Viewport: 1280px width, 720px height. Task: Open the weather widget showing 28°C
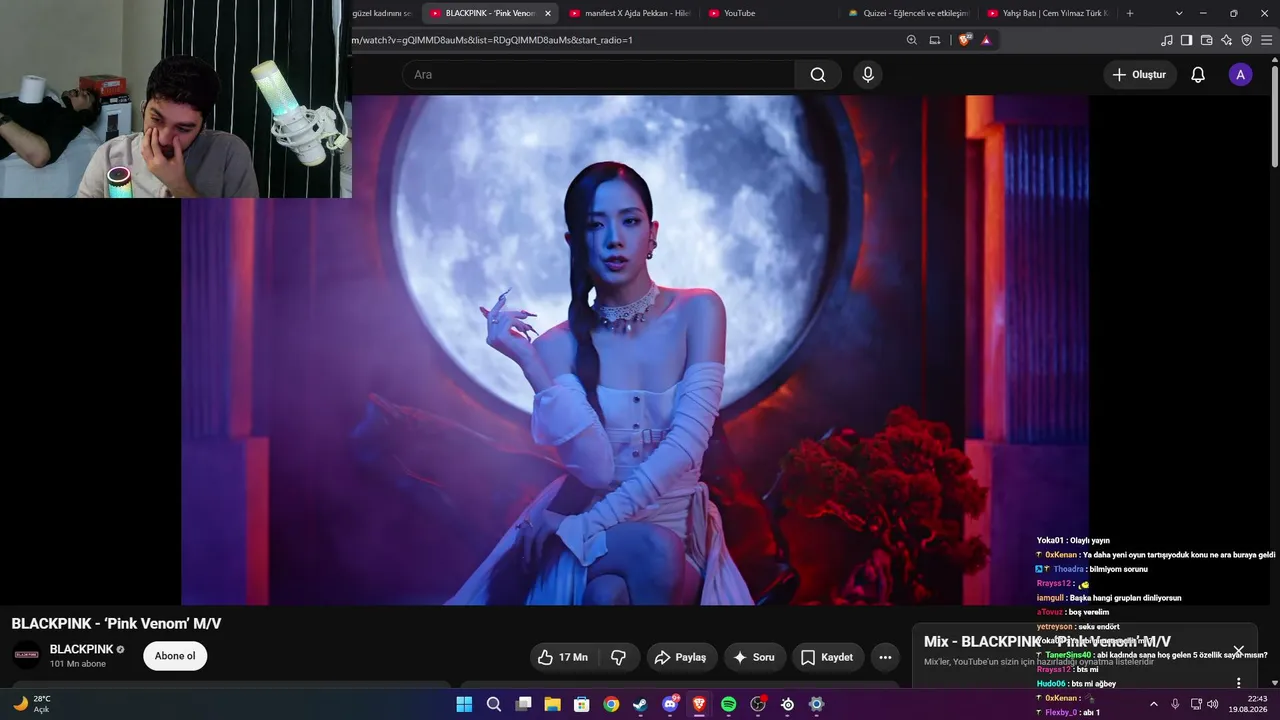32,704
